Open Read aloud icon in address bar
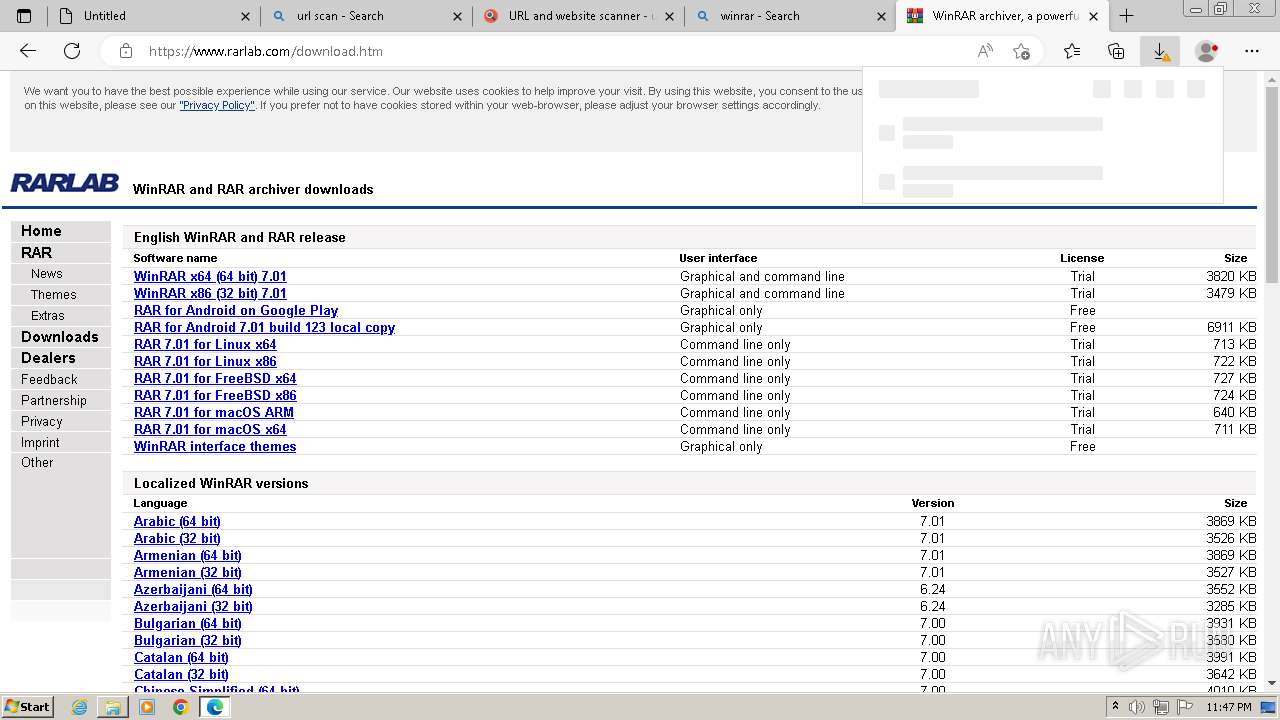1280x720 pixels. pos(985,51)
